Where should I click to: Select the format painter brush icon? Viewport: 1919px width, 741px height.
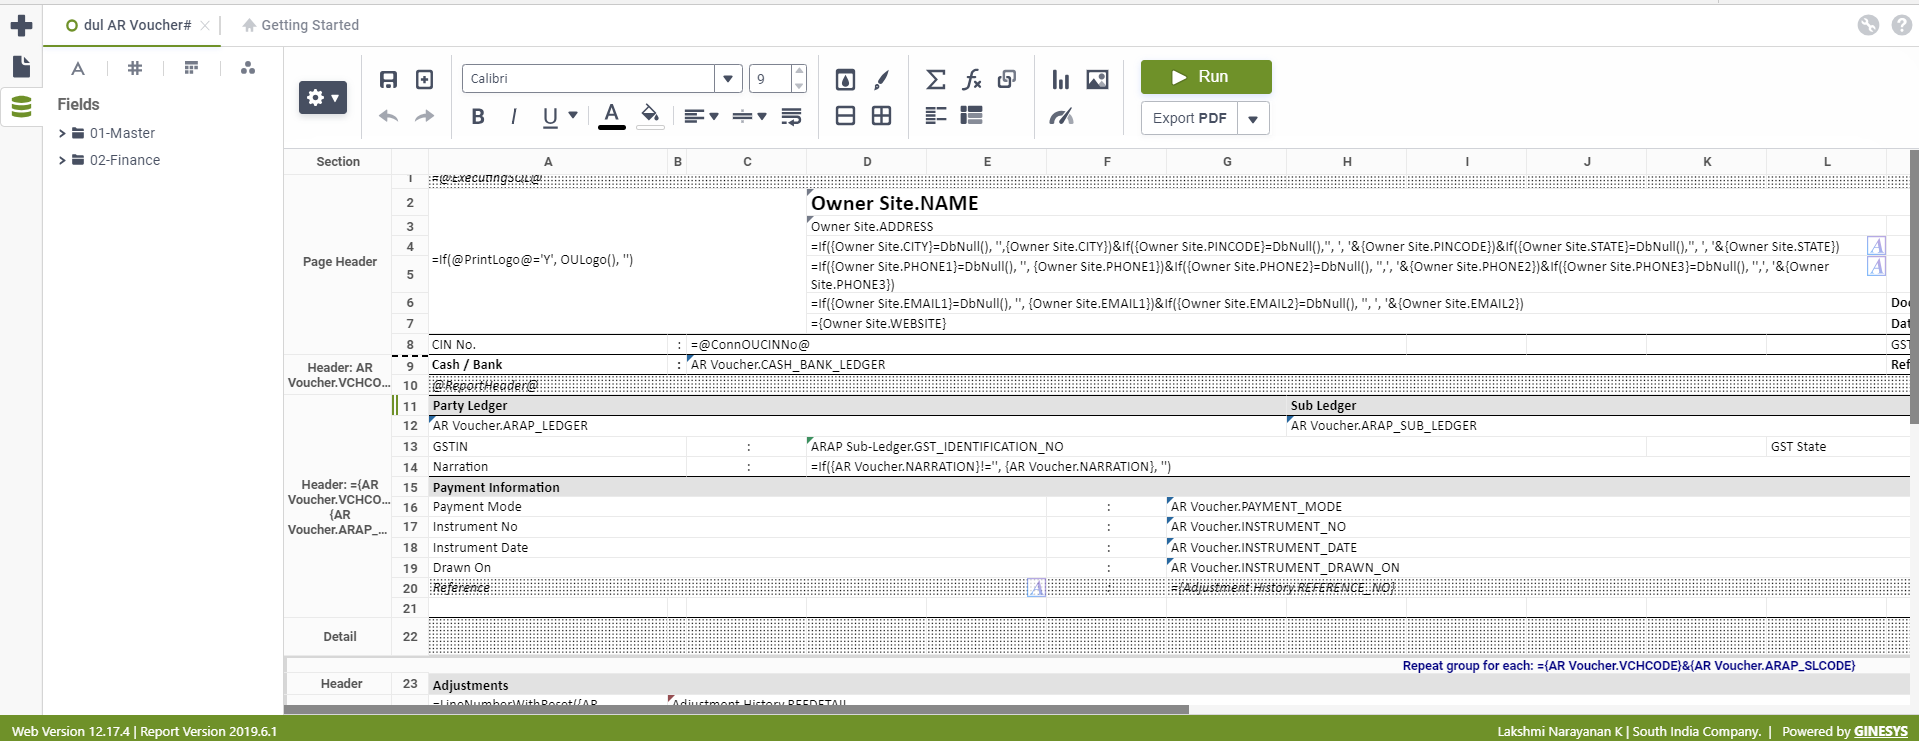point(881,79)
